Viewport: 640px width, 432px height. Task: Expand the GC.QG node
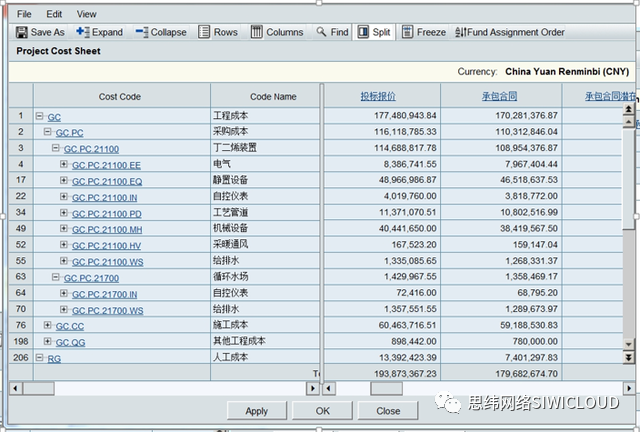(x=47, y=341)
